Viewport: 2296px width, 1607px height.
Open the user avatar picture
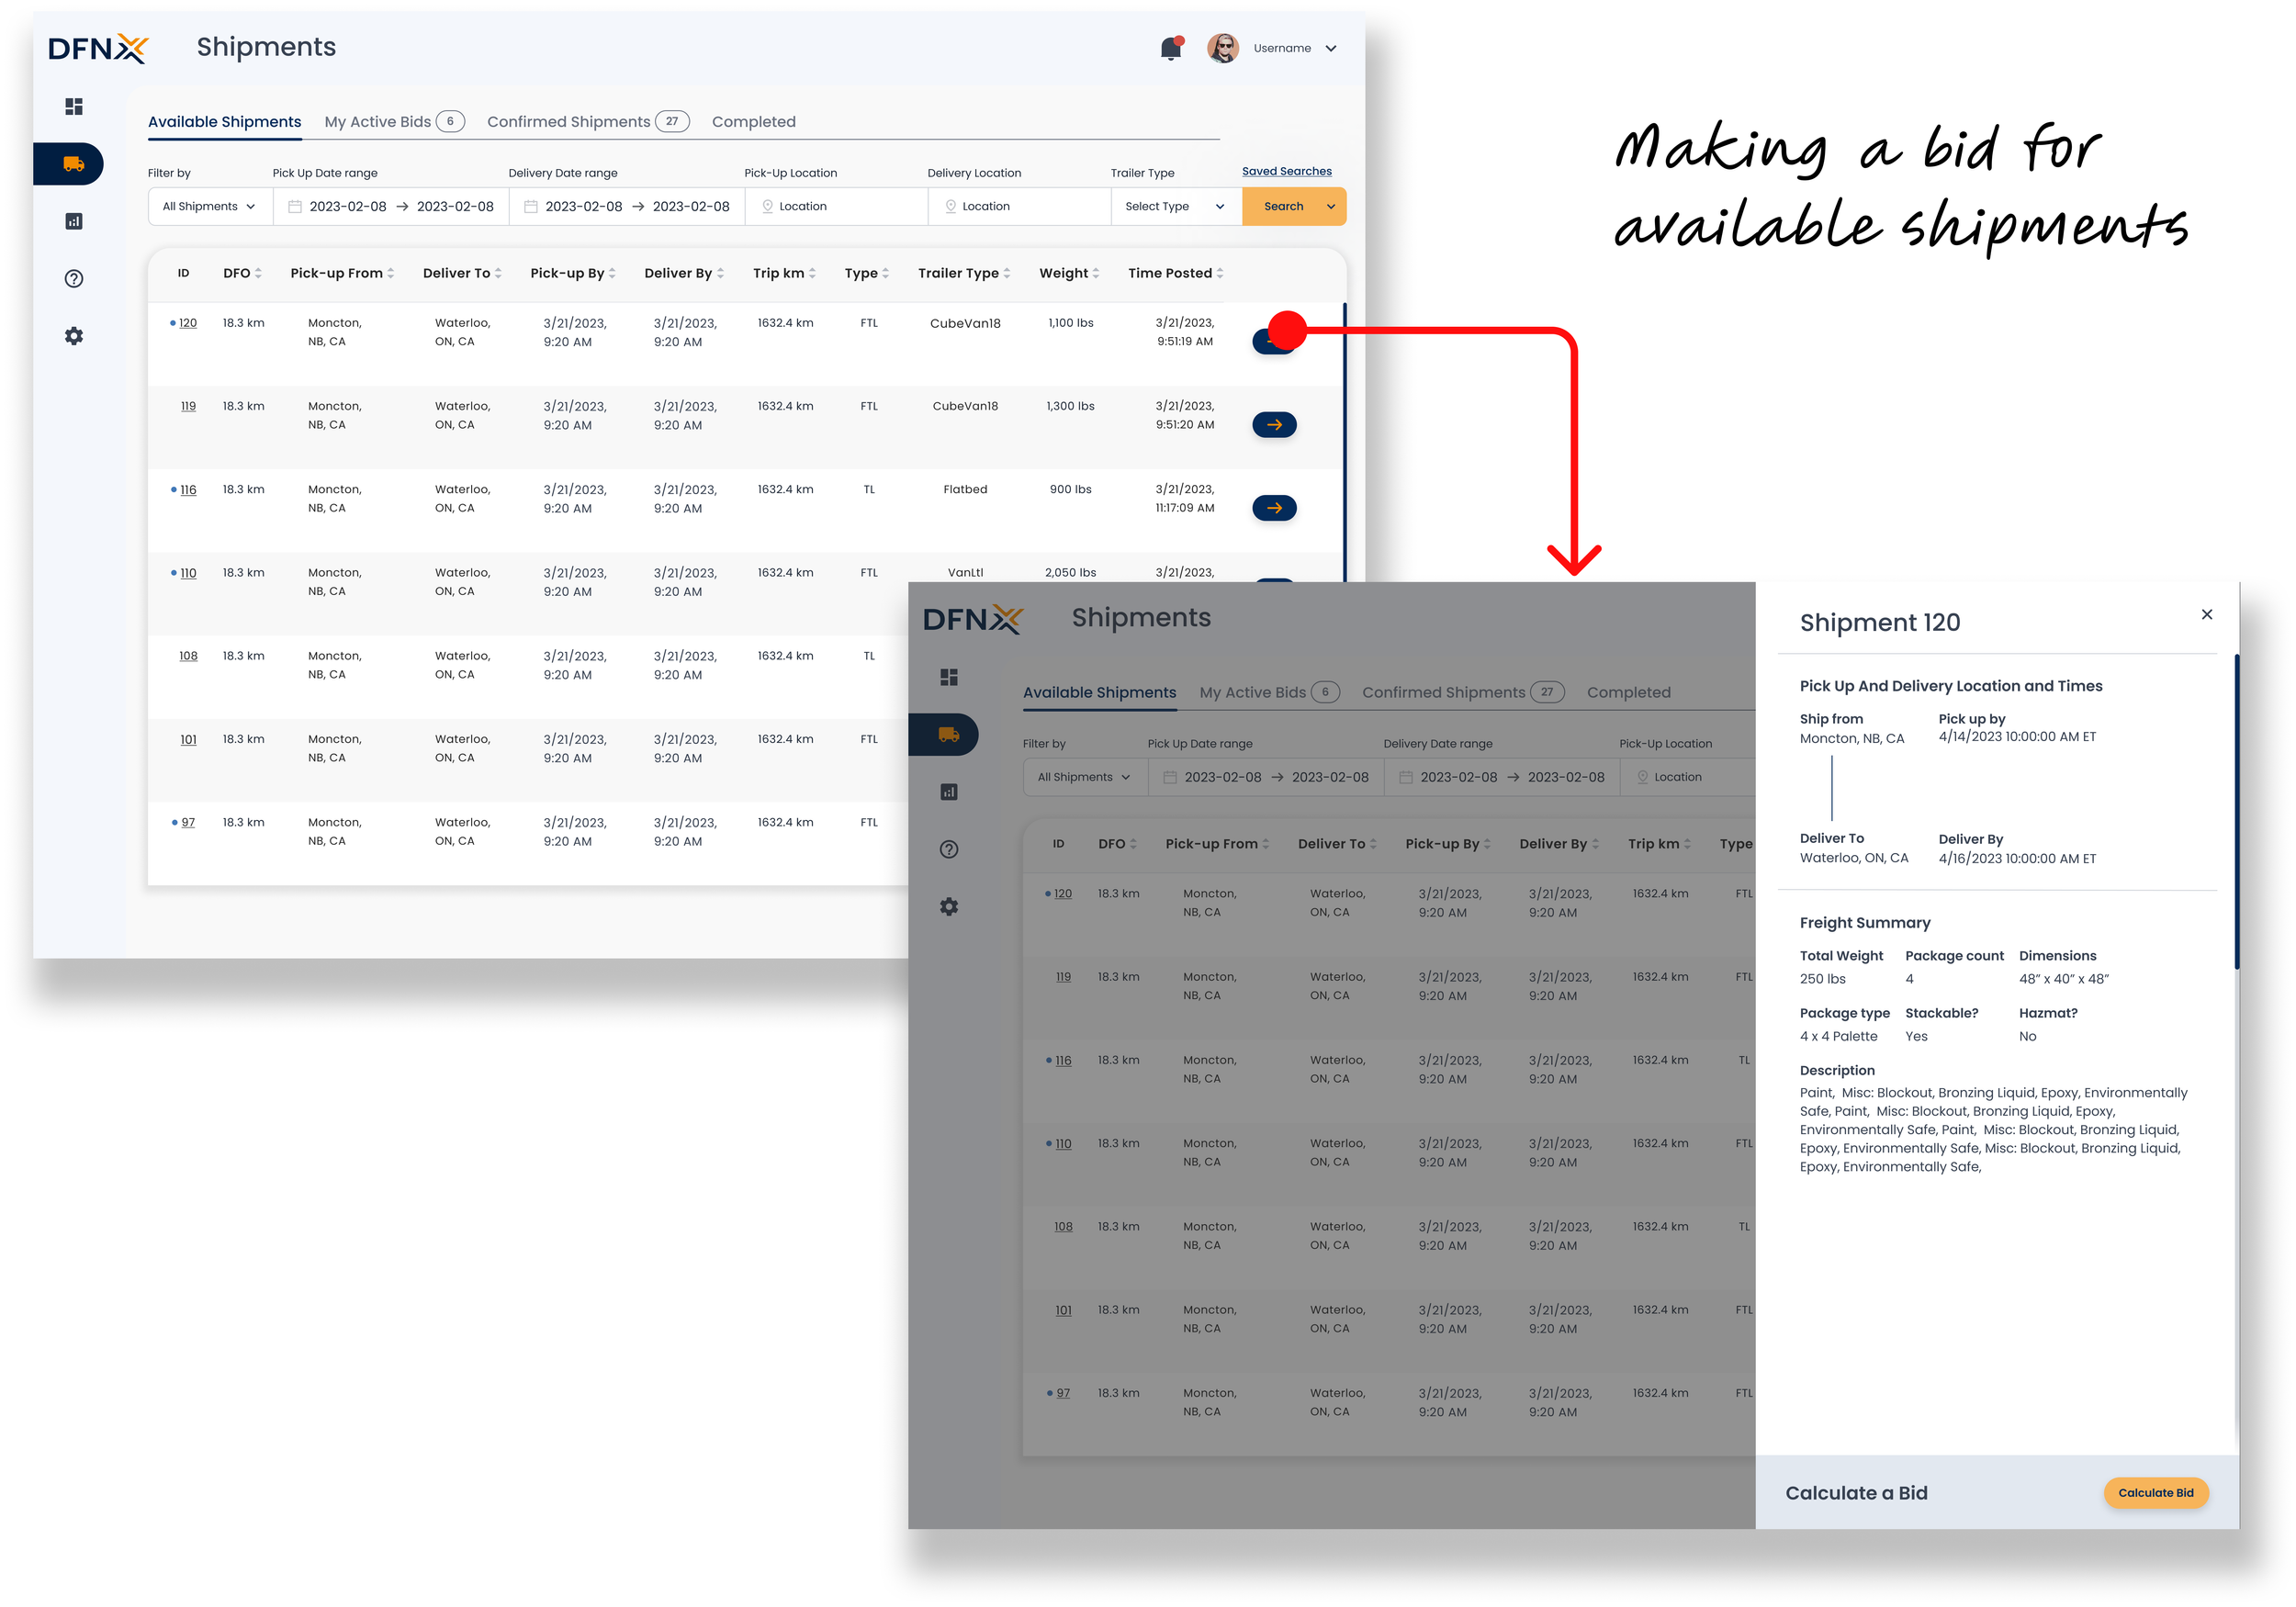click(1222, 48)
